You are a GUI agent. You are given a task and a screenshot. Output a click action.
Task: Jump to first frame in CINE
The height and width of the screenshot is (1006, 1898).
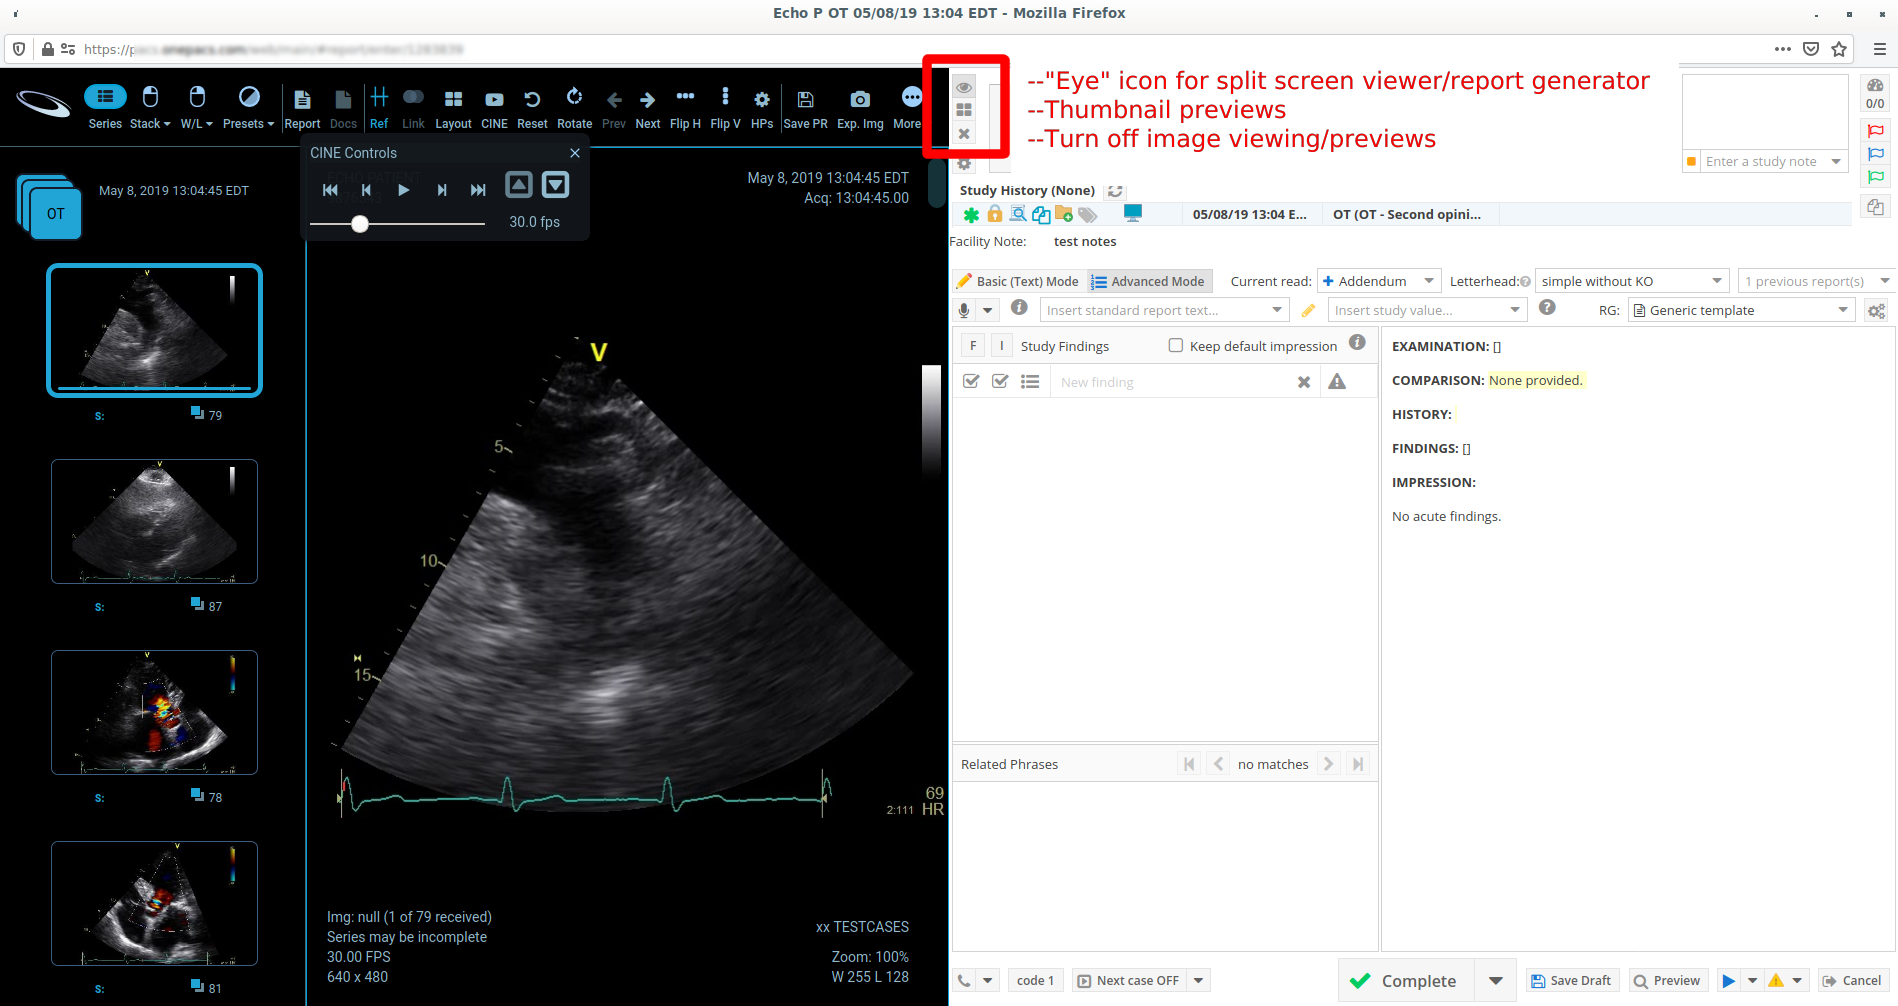pyautogui.click(x=330, y=190)
